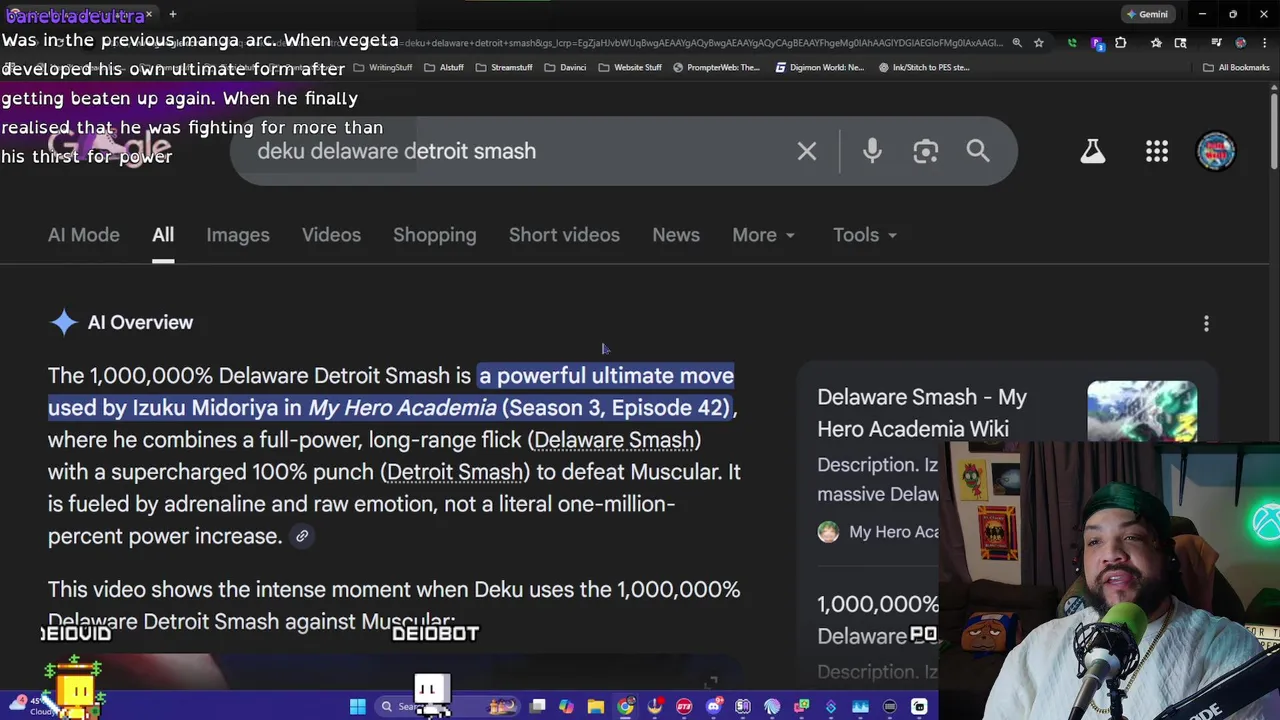Switch to Images results tab

238,235
